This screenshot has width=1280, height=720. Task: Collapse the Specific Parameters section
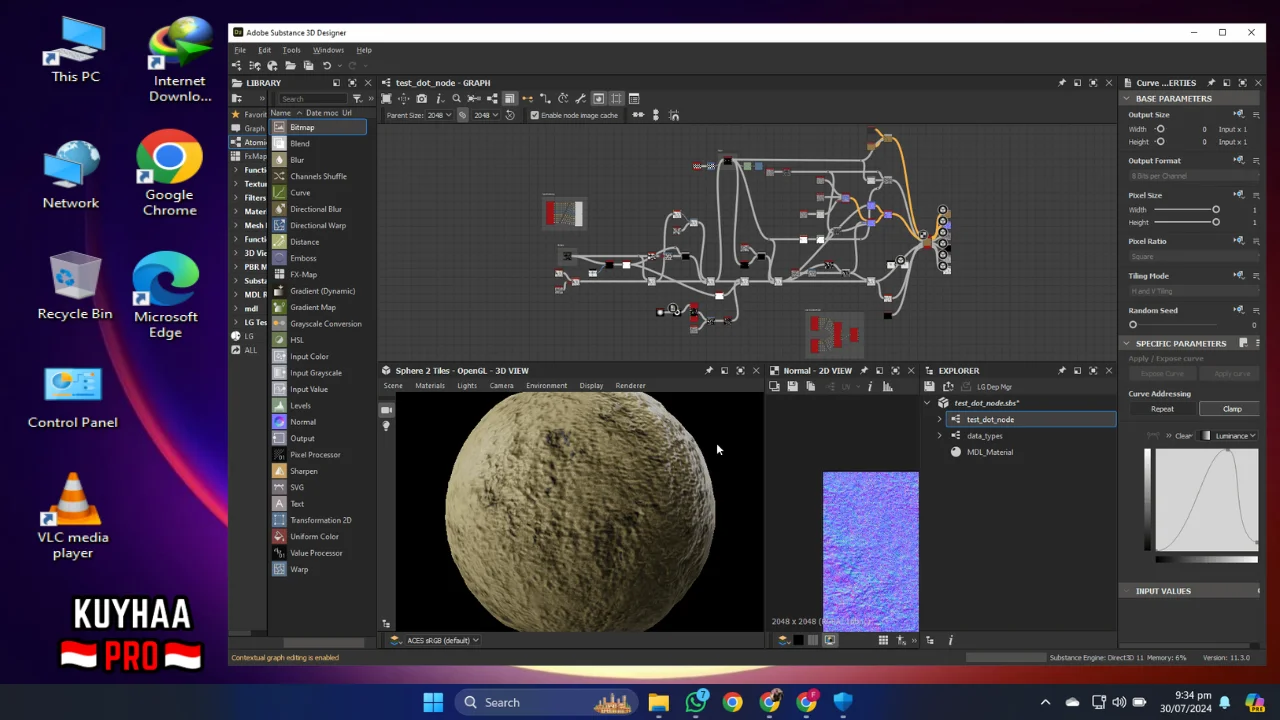[1127, 344]
